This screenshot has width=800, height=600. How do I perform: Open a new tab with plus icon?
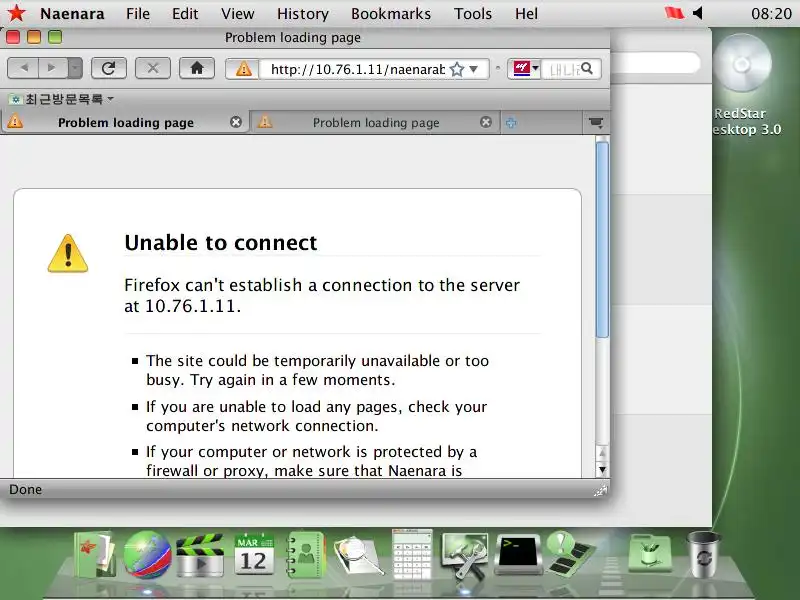click(x=511, y=122)
